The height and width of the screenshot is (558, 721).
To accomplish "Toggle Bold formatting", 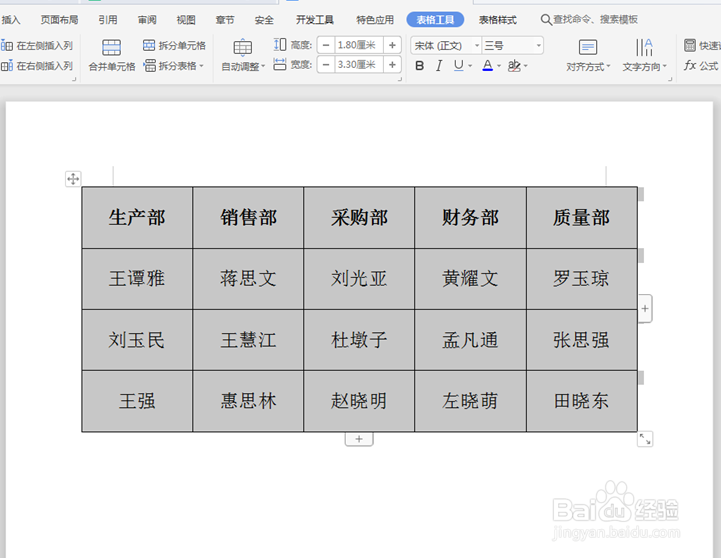I will (419, 66).
